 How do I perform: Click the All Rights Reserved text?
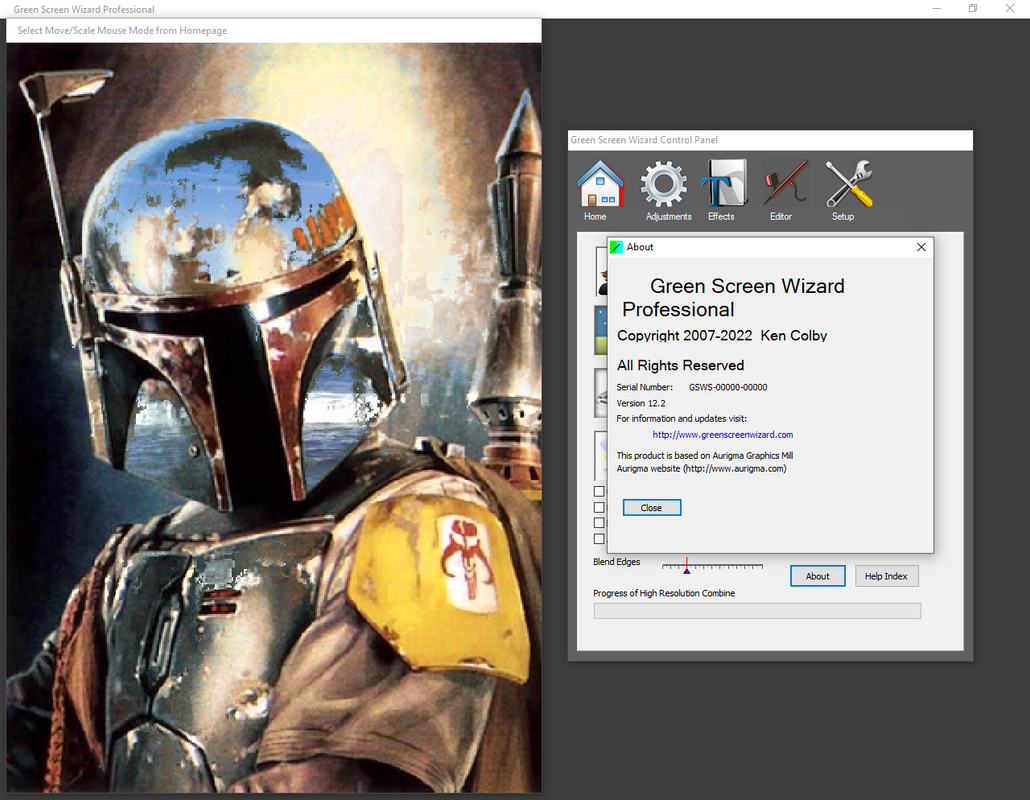click(x=680, y=365)
